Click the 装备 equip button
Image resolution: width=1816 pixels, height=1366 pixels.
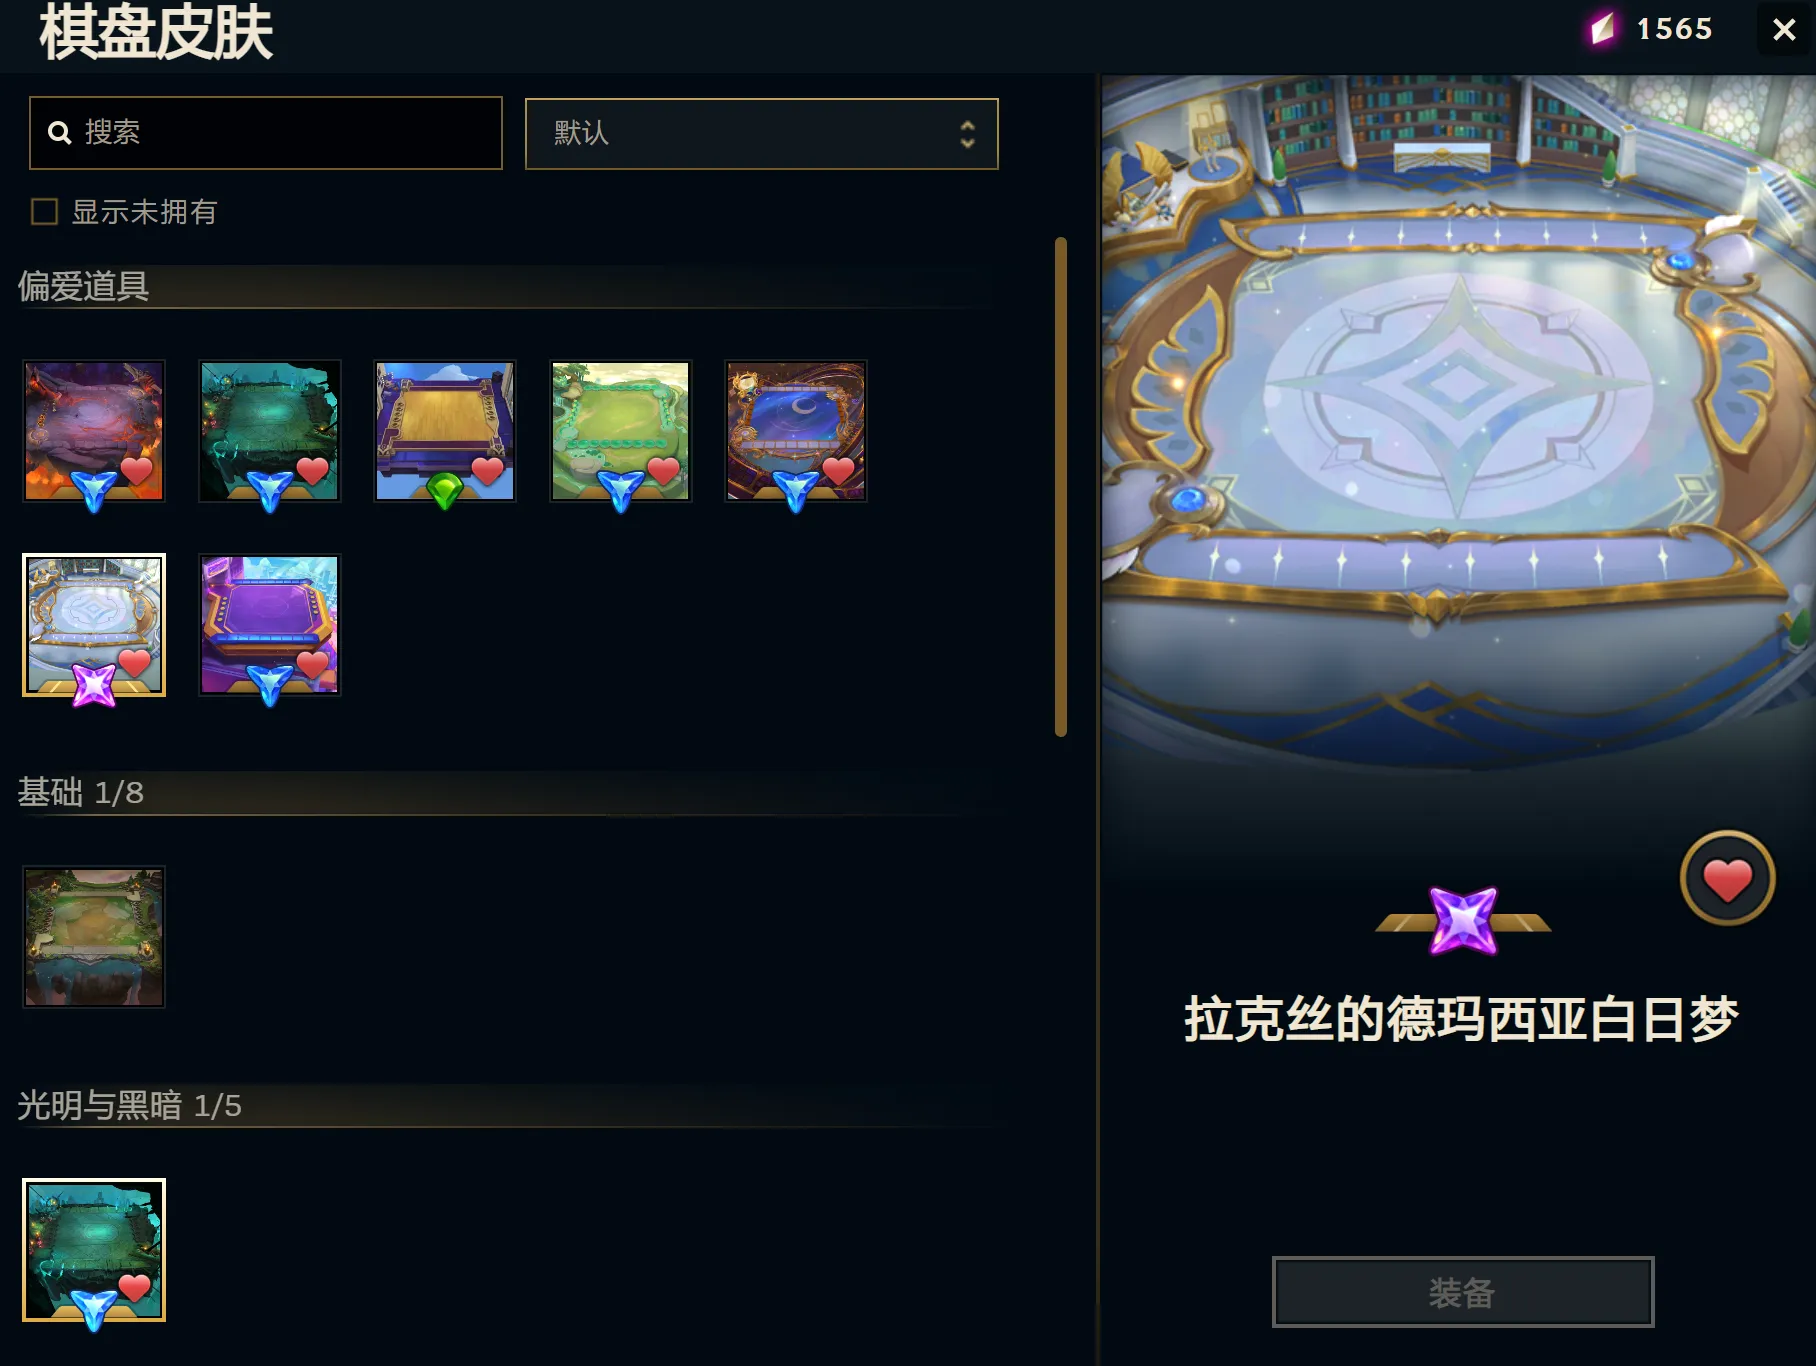1463,1292
